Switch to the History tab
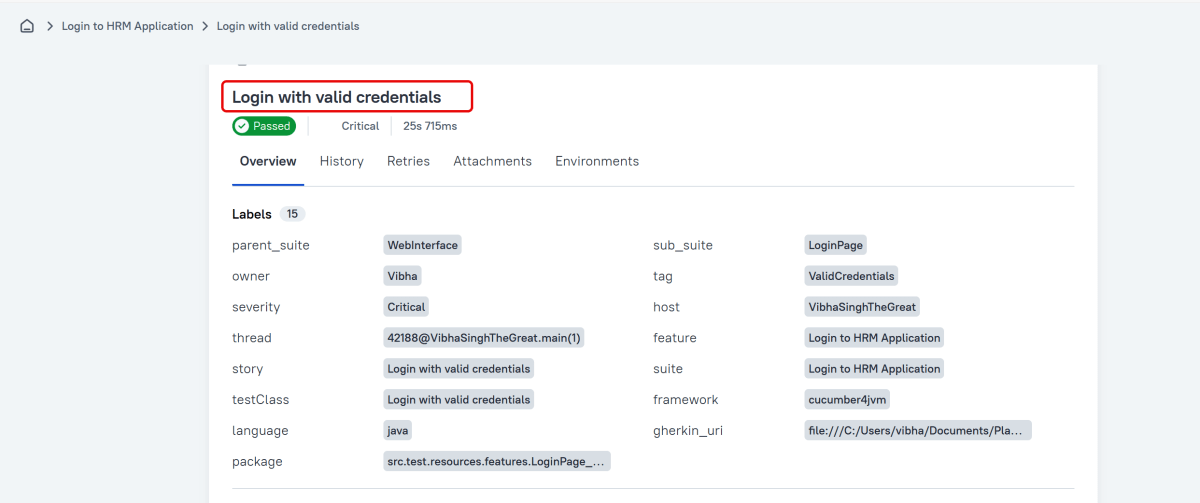Screen dimensions: 1200x503 tap(341, 161)
